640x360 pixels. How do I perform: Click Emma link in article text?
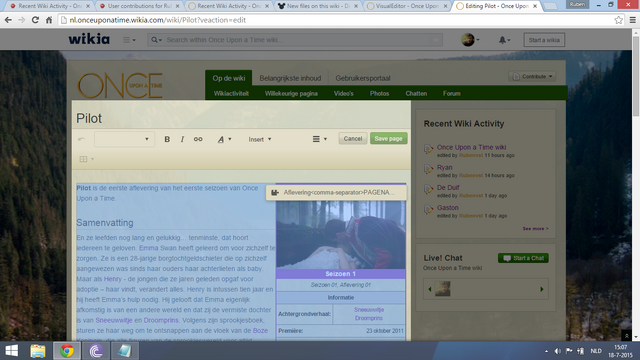click(149, 248)
